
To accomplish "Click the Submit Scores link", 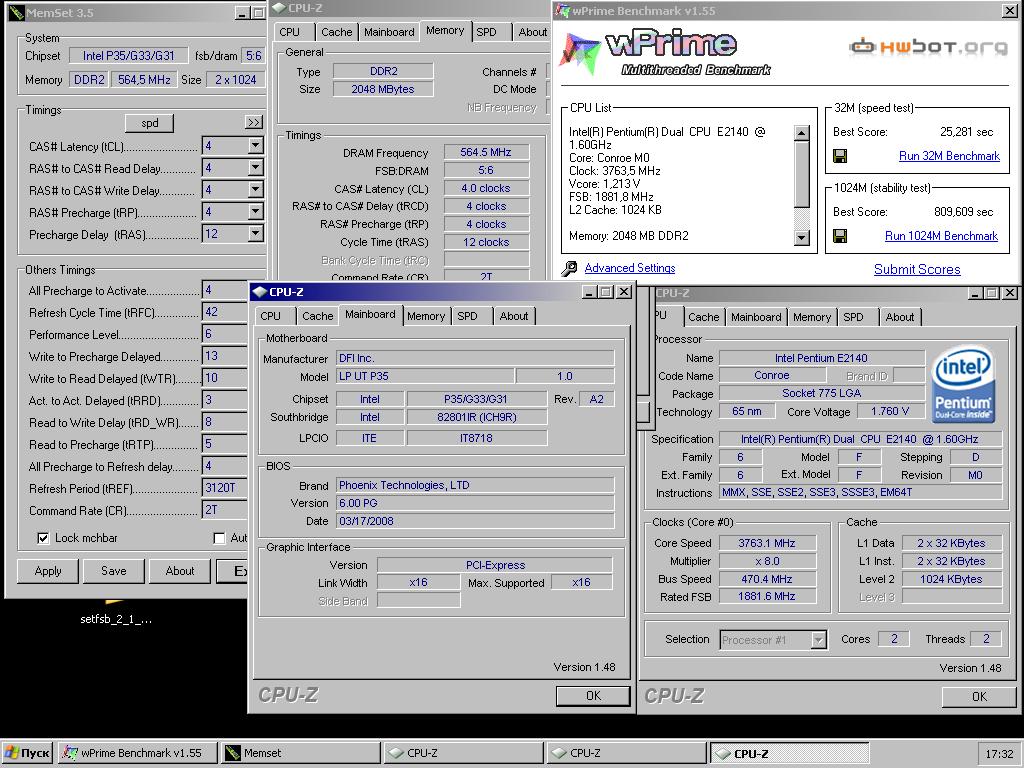I will 917,269.
